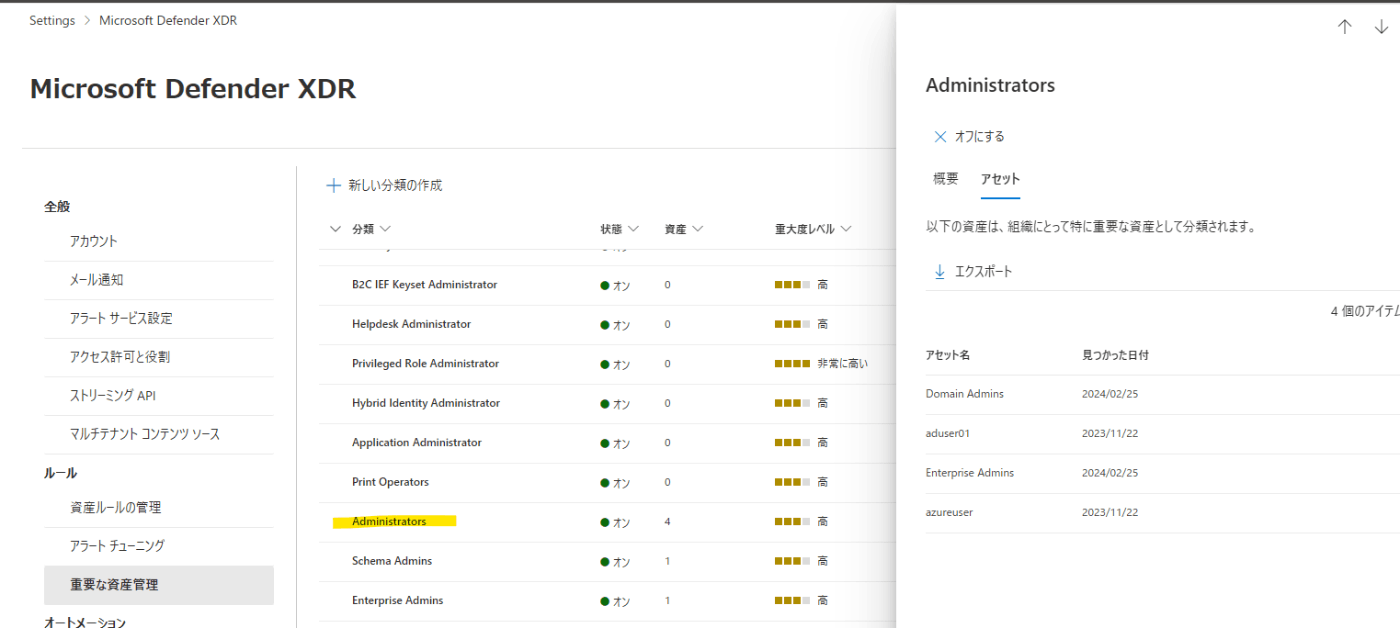Click オン status in Schema Admins row

click(616, 562)
